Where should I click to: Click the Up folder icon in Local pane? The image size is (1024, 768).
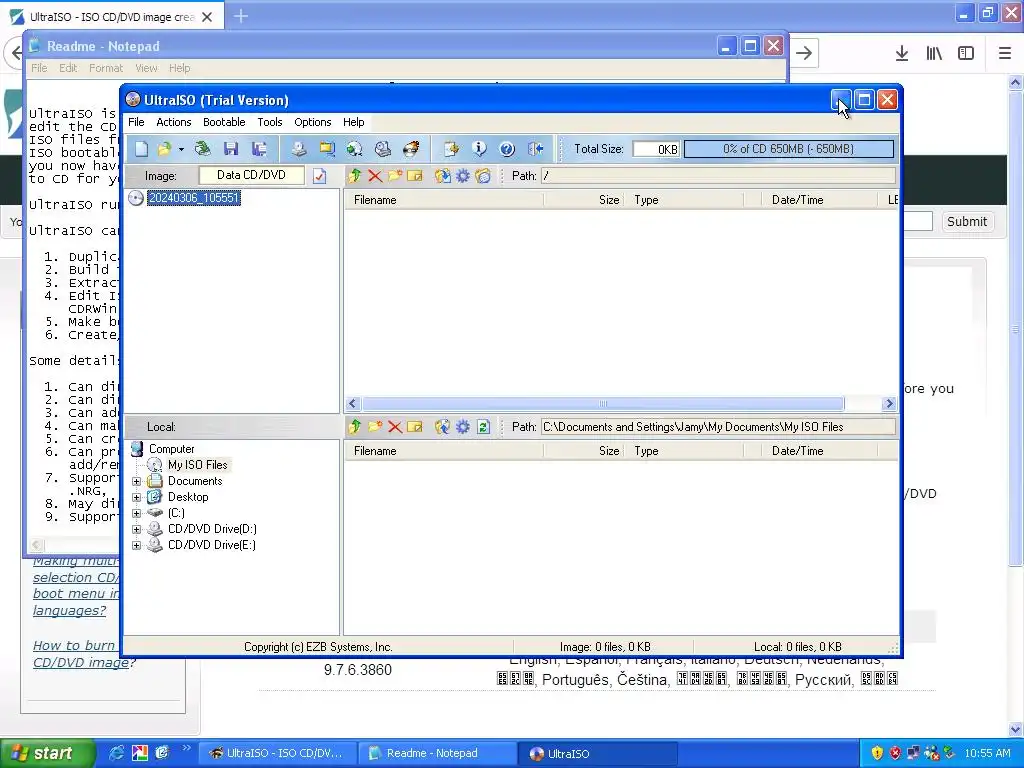click(355, 427)
